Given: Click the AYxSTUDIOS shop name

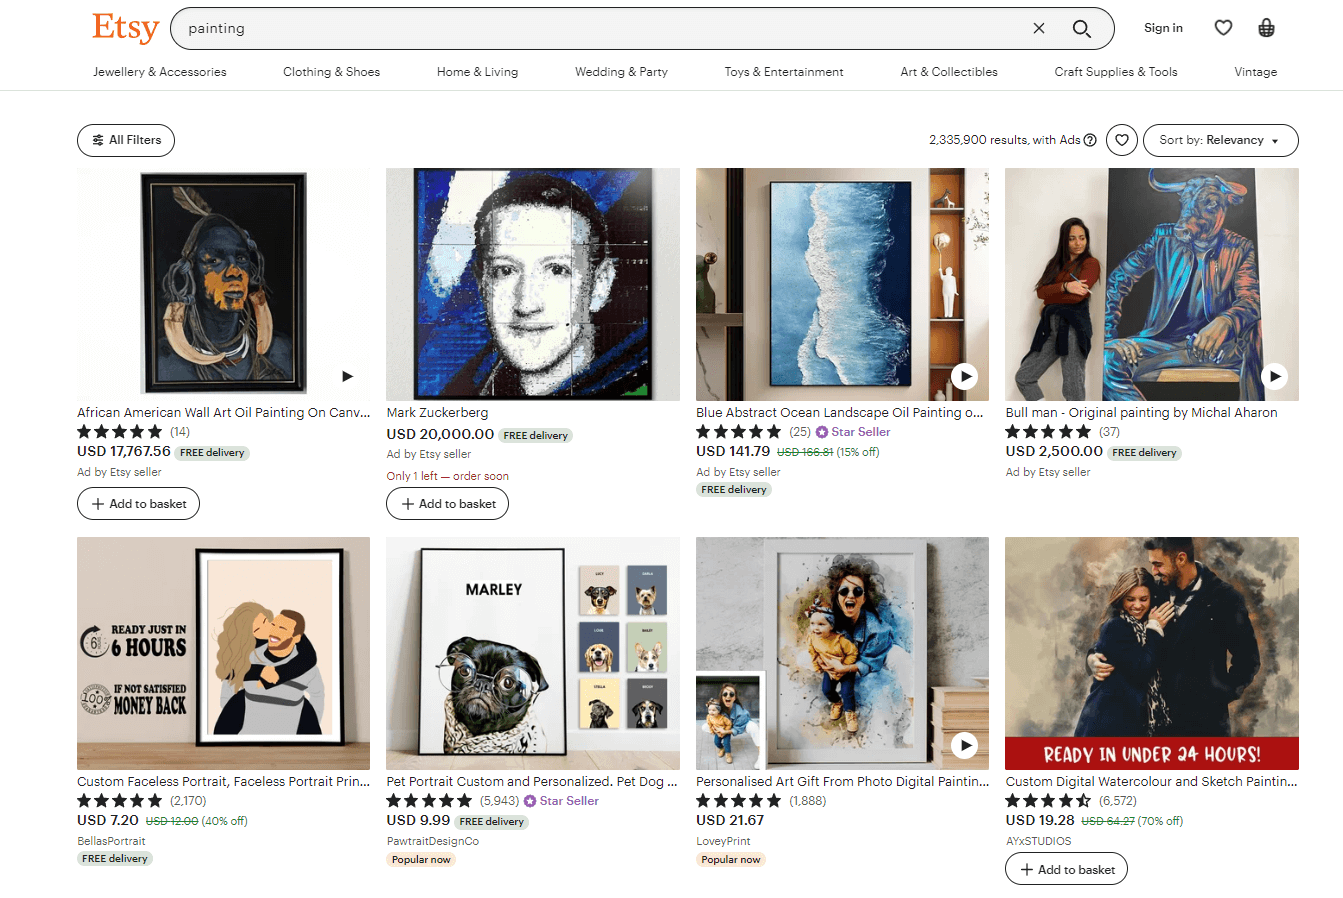Looking at the screenshot, I should pos(1038,842).
